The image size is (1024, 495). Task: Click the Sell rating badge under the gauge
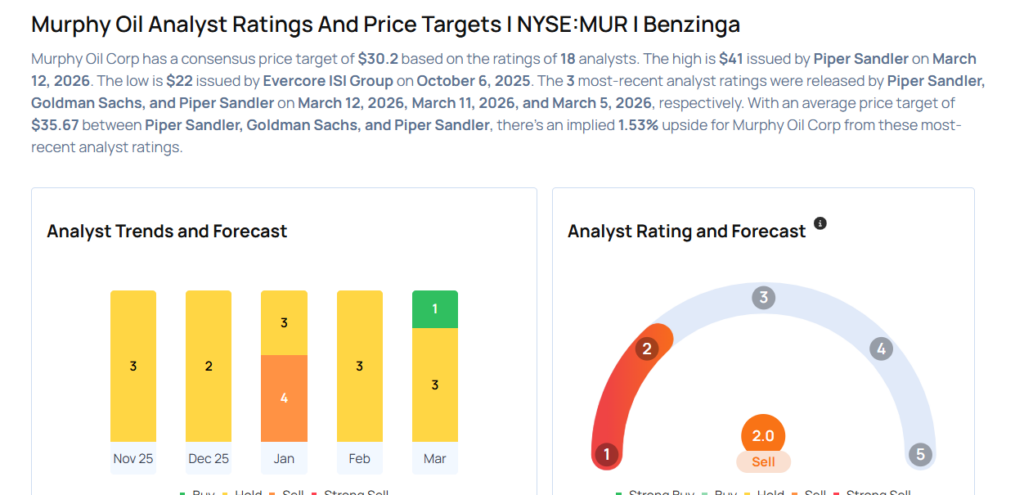(x=763, y=462)
